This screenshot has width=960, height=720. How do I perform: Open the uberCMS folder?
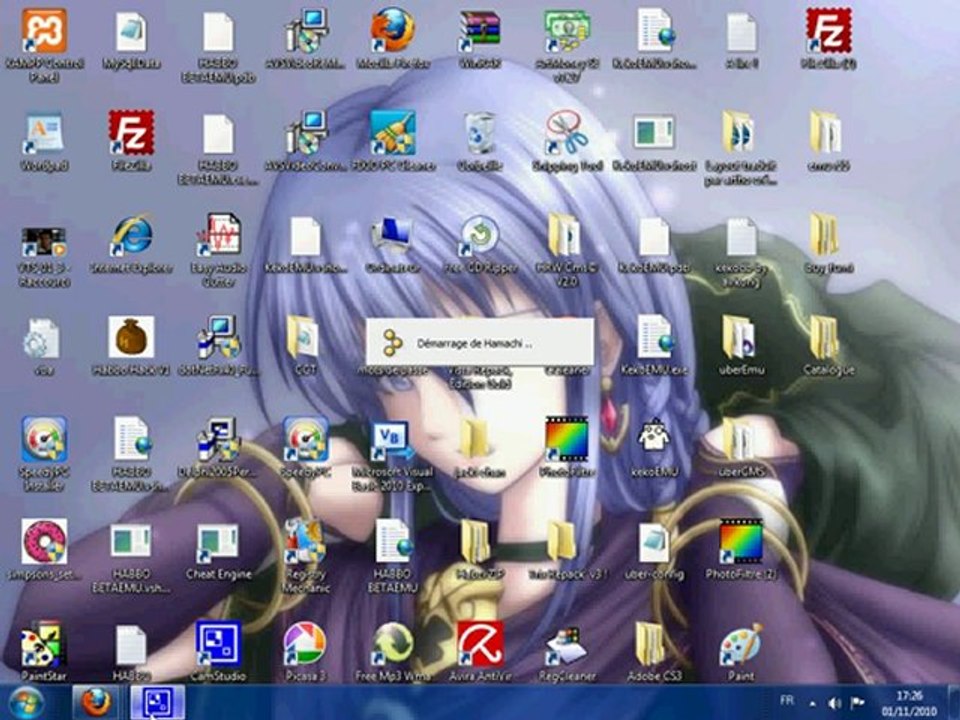(740, 440)
